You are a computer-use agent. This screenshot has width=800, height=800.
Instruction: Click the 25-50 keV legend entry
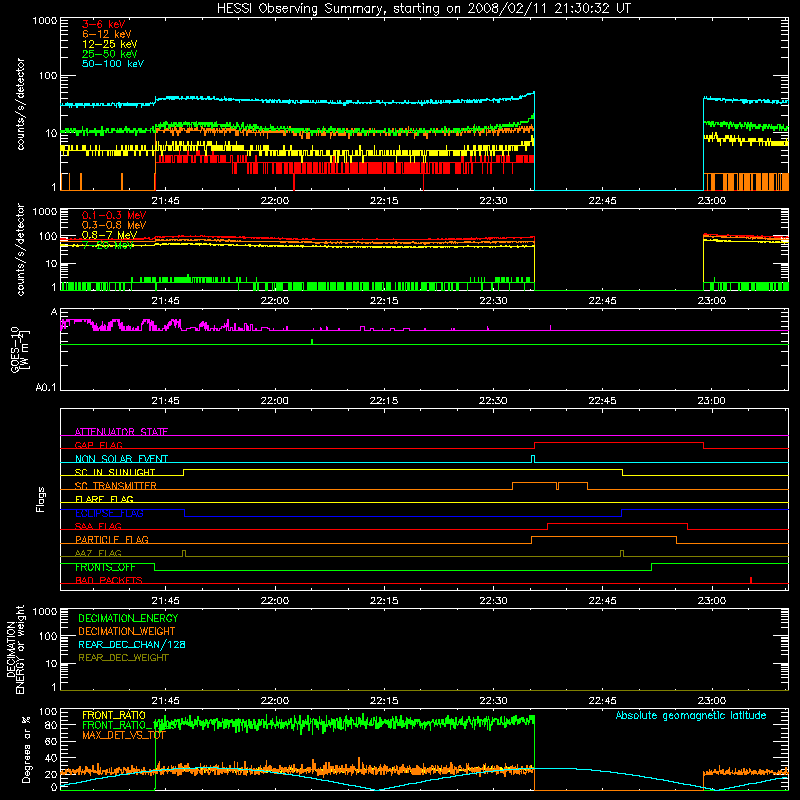[x=110, y=54]
